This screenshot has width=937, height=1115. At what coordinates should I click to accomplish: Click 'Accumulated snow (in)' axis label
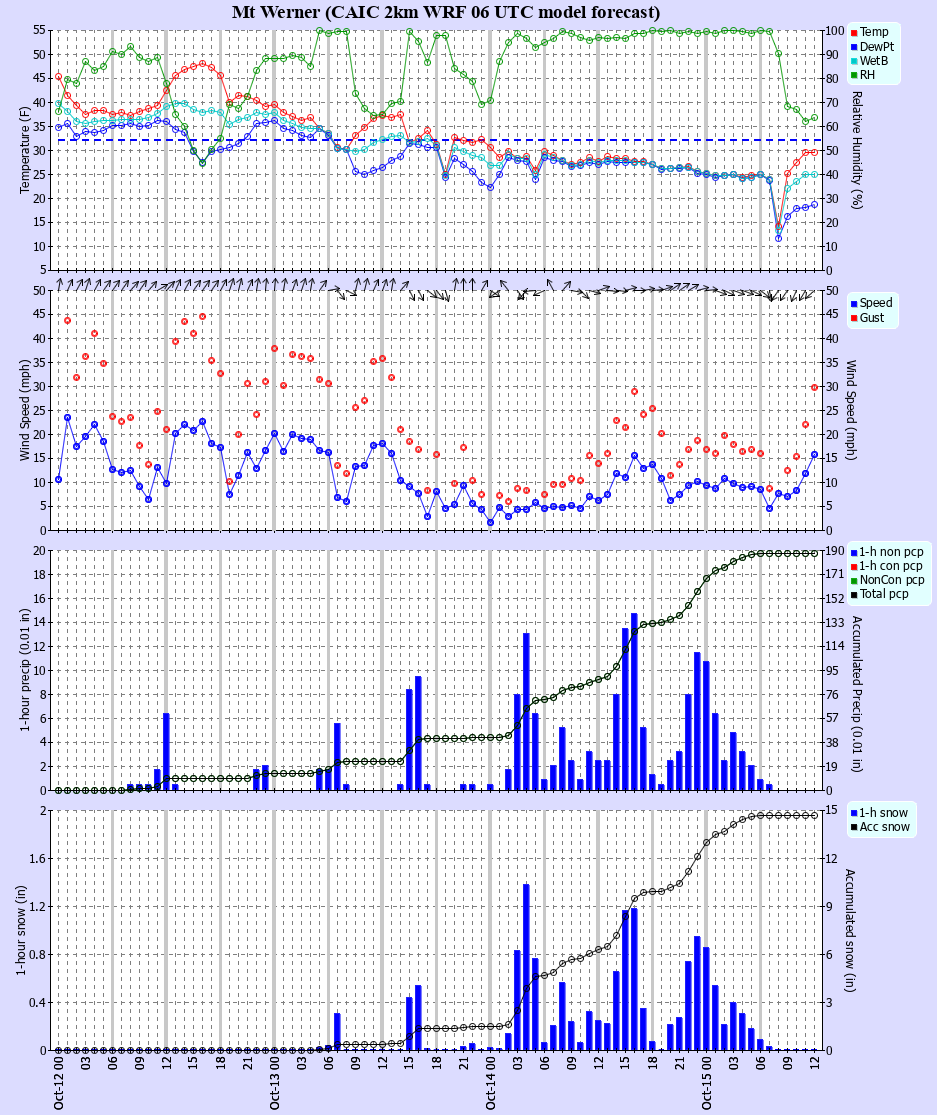coord(850,931)
